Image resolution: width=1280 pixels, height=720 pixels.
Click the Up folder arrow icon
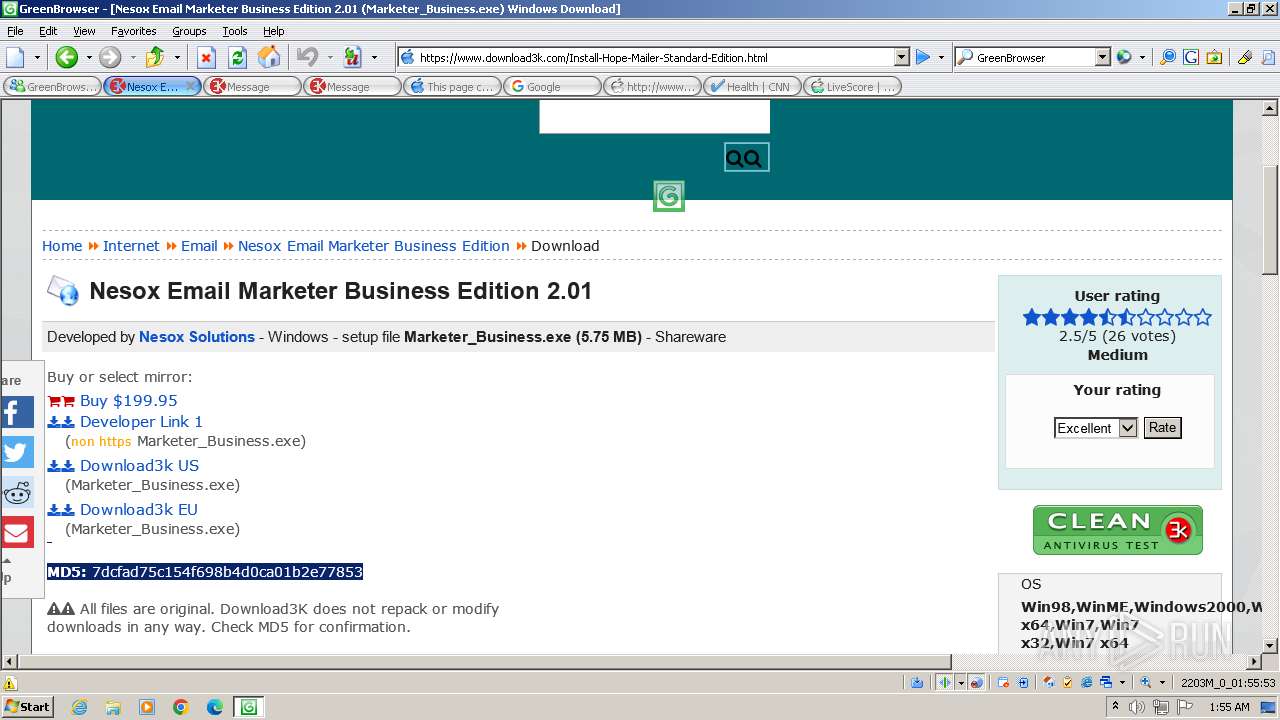coord(155,57)
